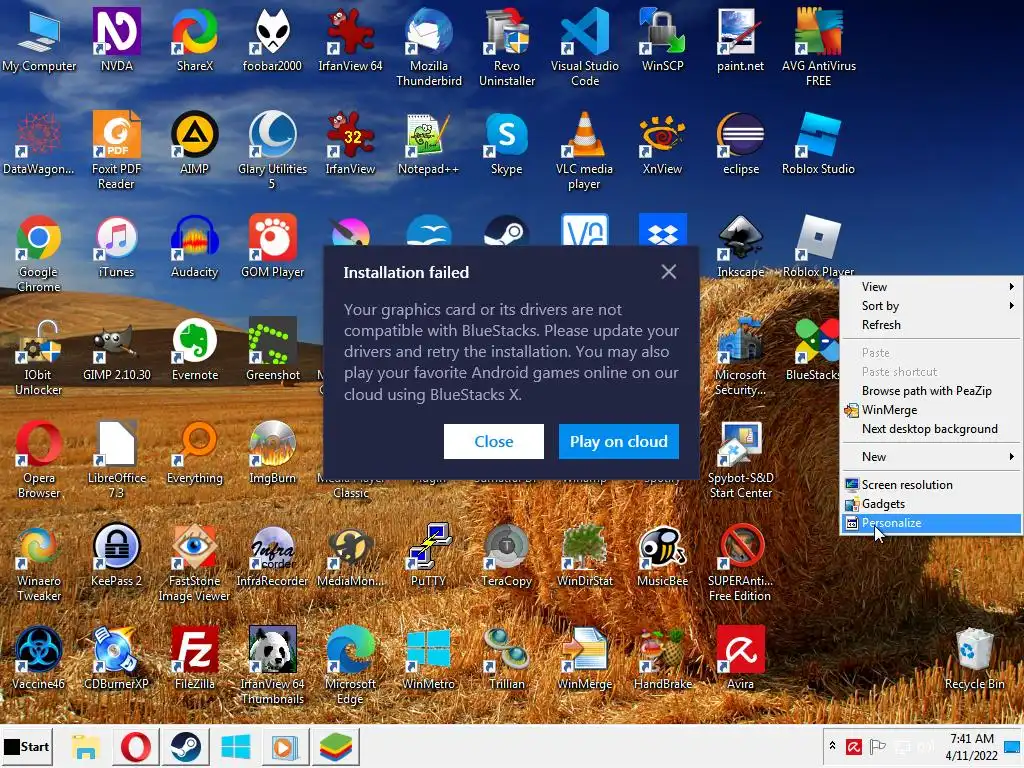The image size is (1024, 768).
Task: Open Greenshot desktop shortcut
Action: pyautogui.click(x=272, y=349)
